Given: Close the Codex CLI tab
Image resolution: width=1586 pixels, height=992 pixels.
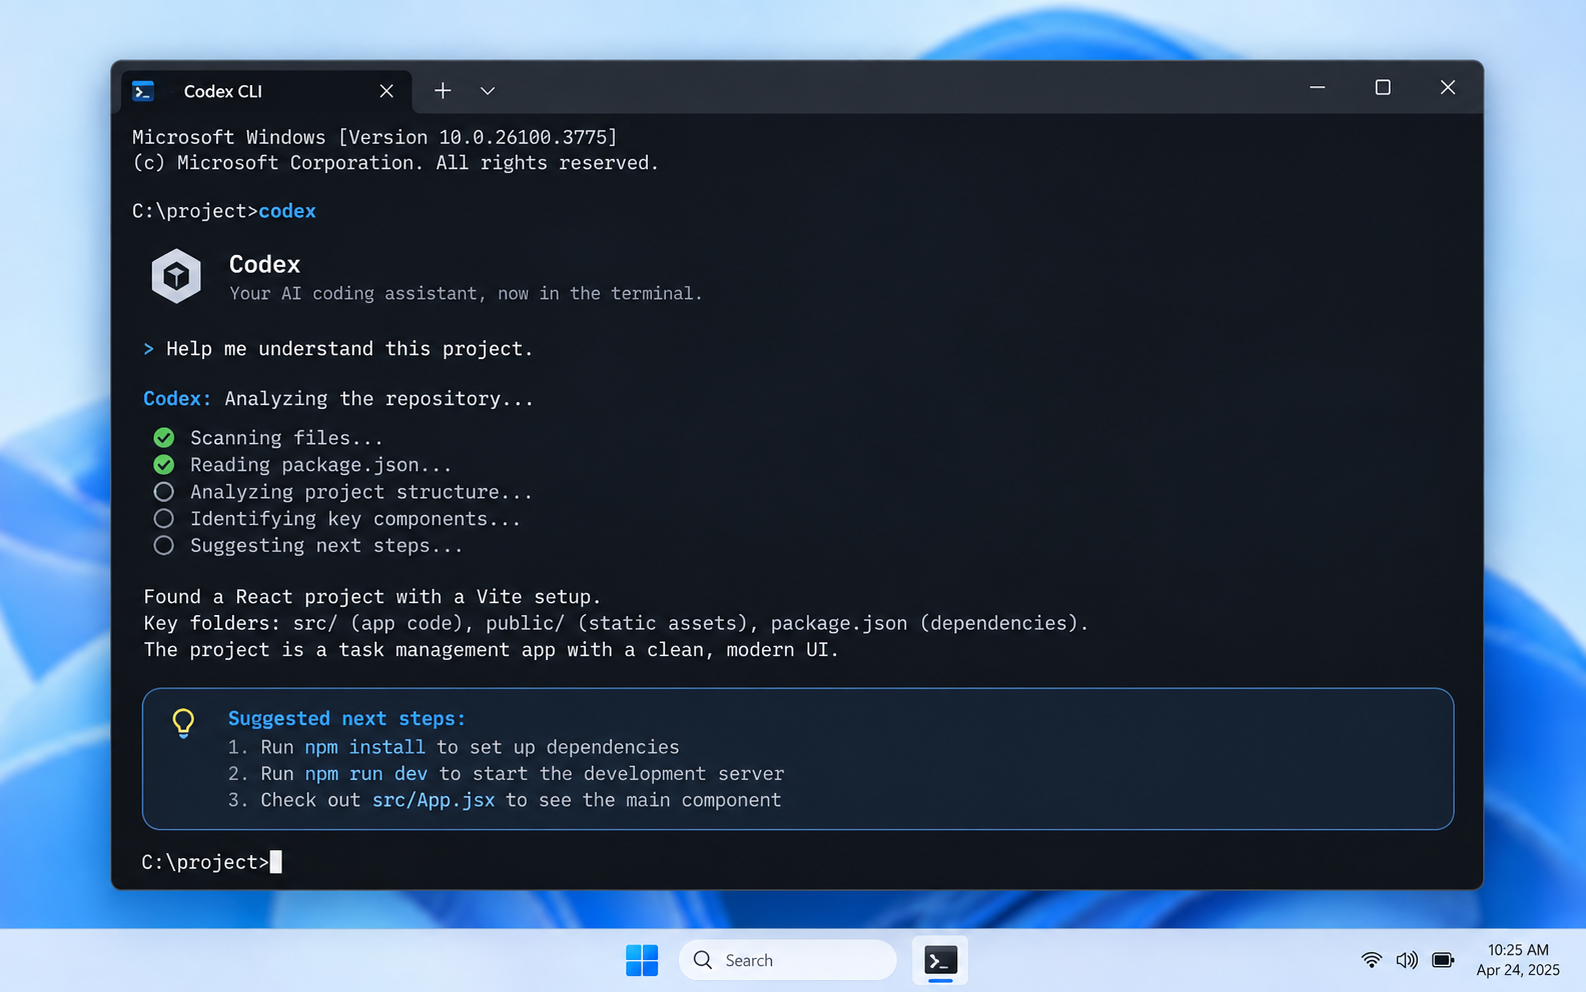Looking at the screenshot, I should coord(386,91).
